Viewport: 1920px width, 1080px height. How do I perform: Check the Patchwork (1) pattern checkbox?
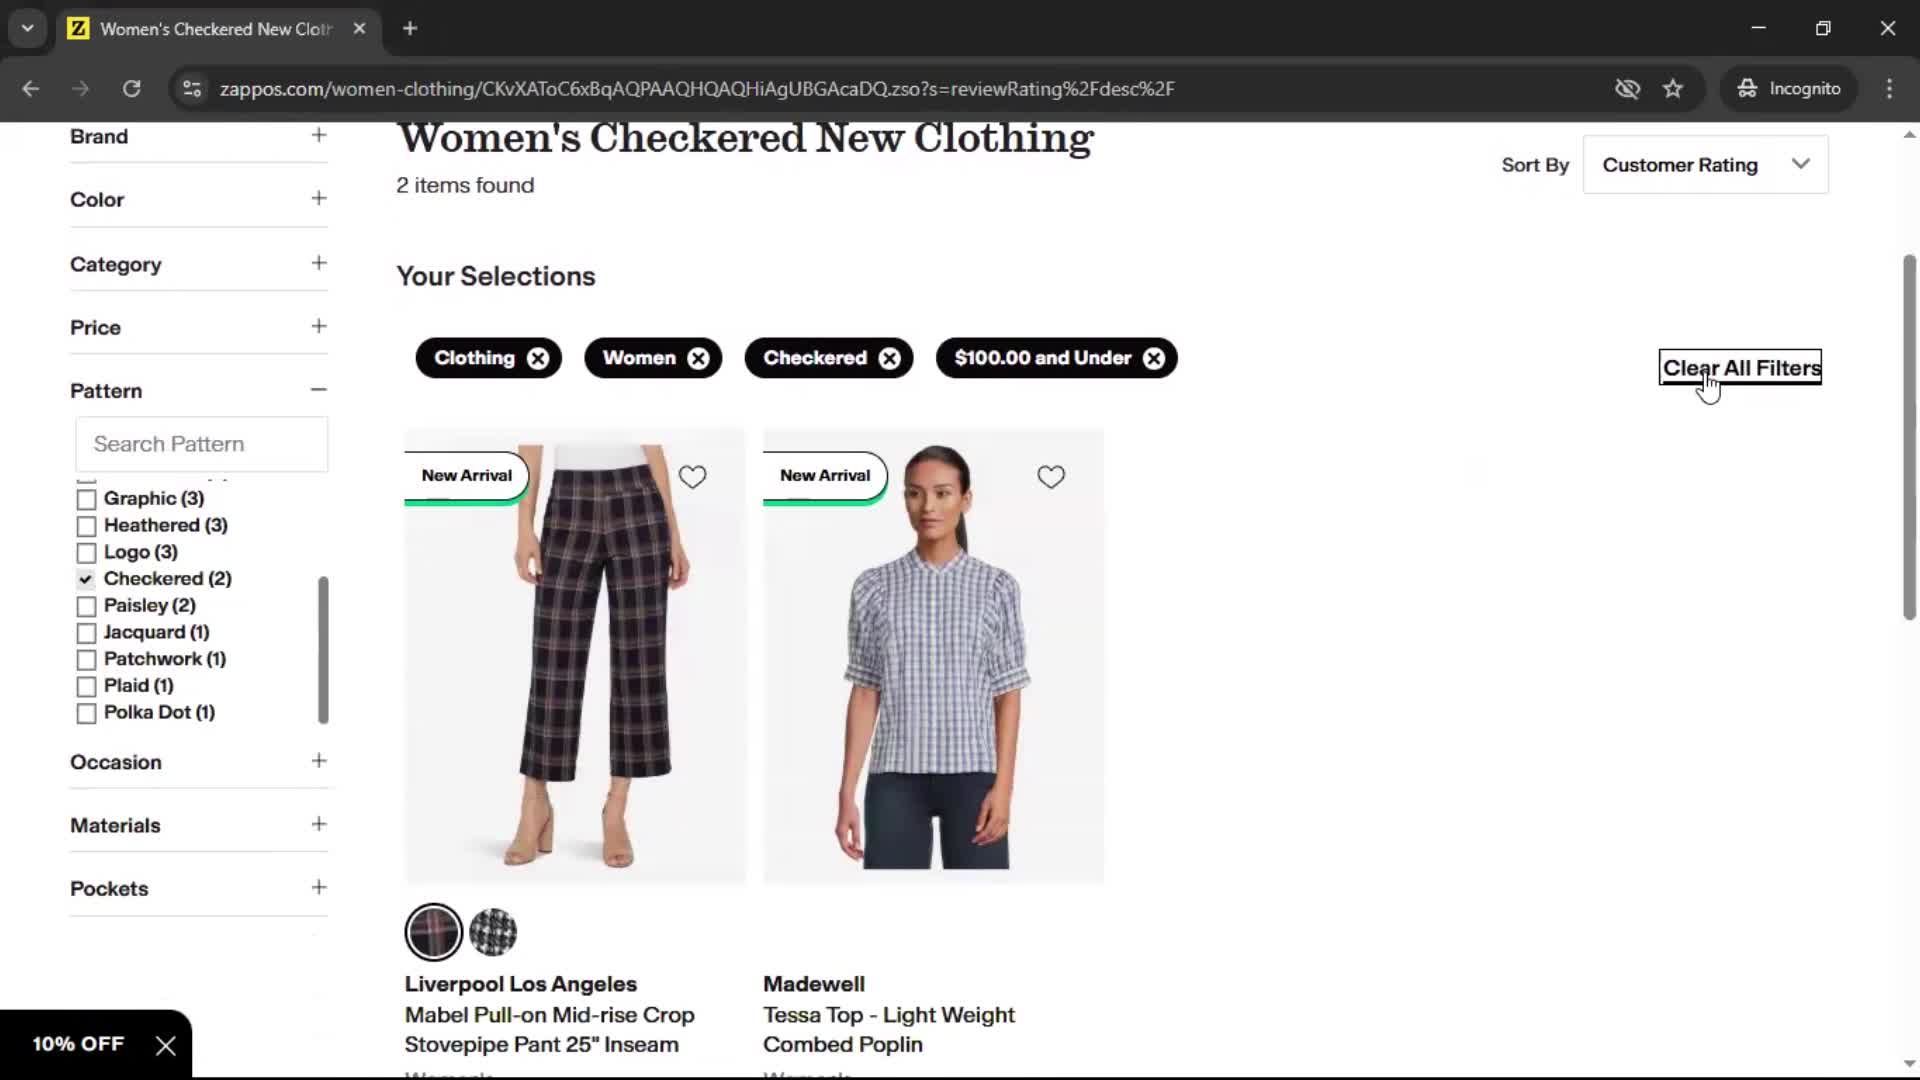87,660
